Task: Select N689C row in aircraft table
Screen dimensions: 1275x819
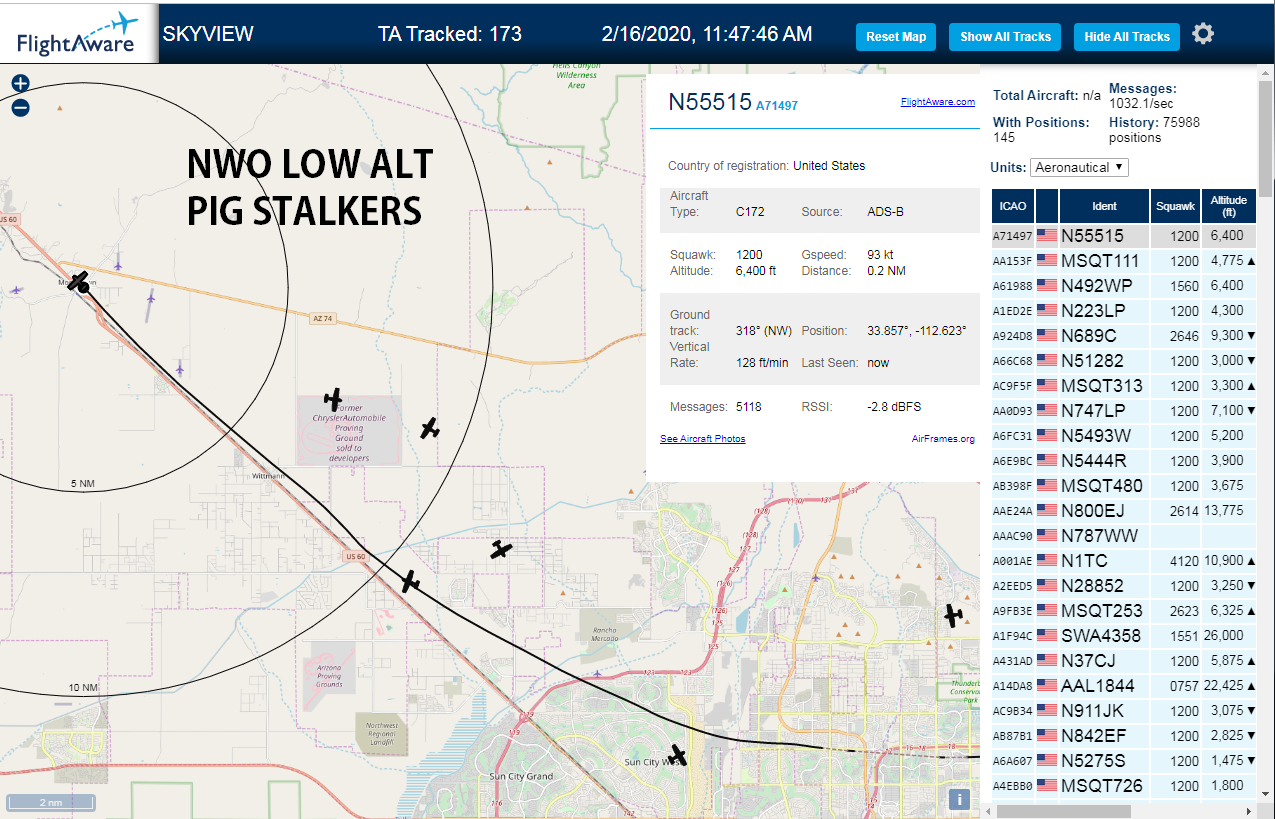Action: point(1124,336)
